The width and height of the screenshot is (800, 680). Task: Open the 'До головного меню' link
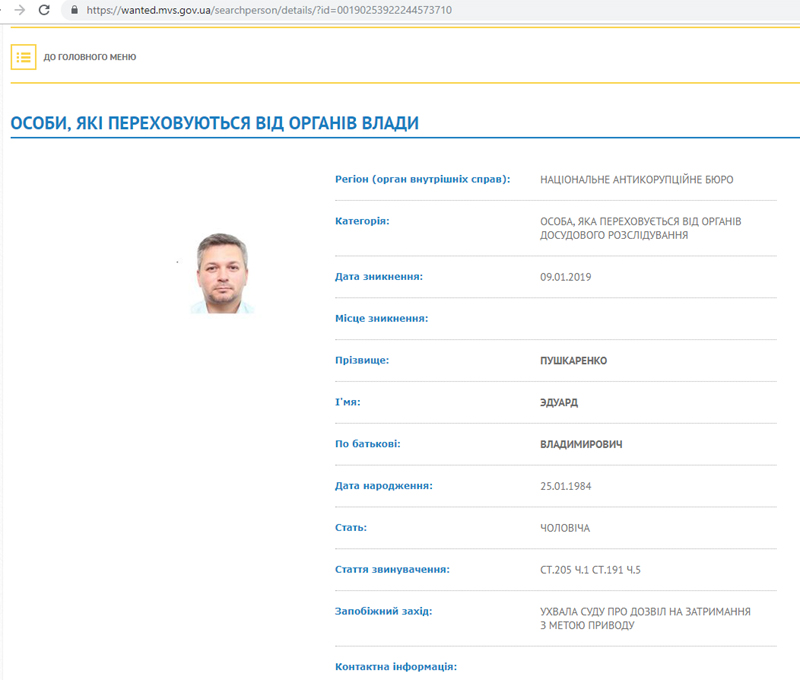coord(90,57)
